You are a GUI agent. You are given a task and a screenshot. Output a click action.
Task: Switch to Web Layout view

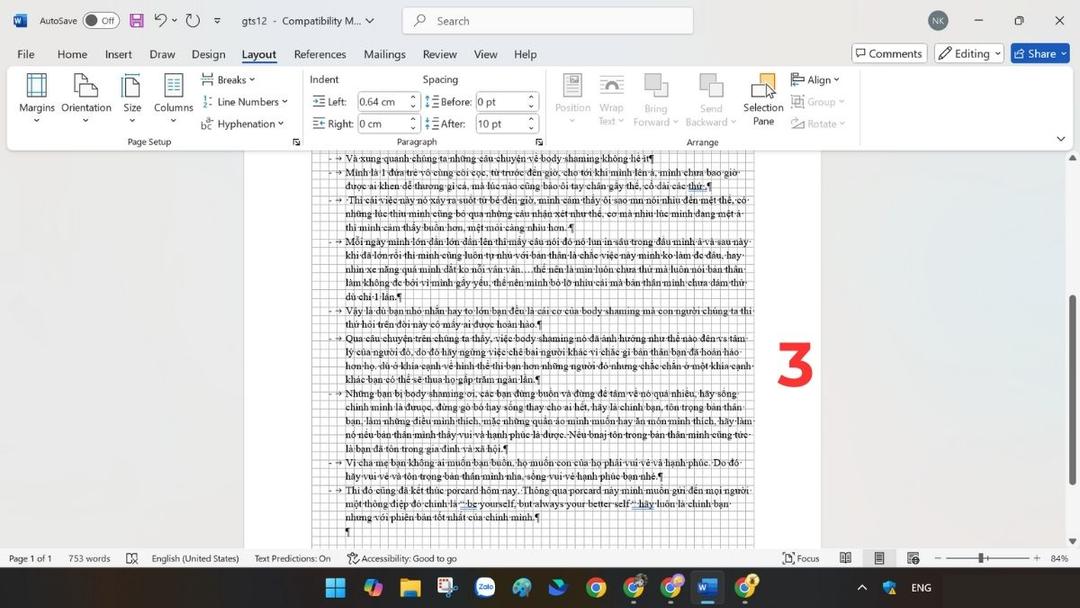(x=911, y=558)
